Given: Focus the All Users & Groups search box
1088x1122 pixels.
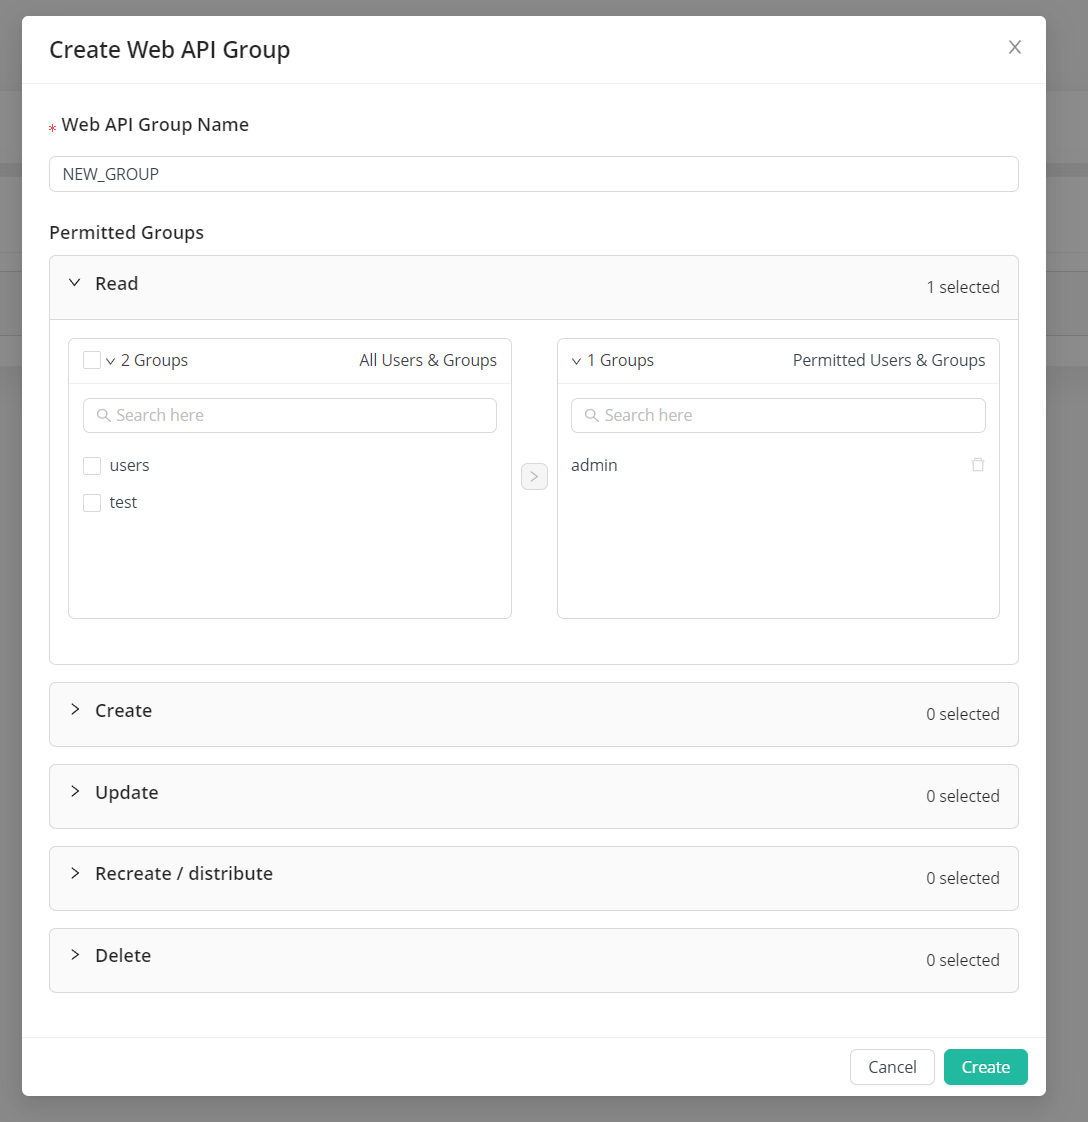Looking at the screenshot, I should (x=300, y=415).
